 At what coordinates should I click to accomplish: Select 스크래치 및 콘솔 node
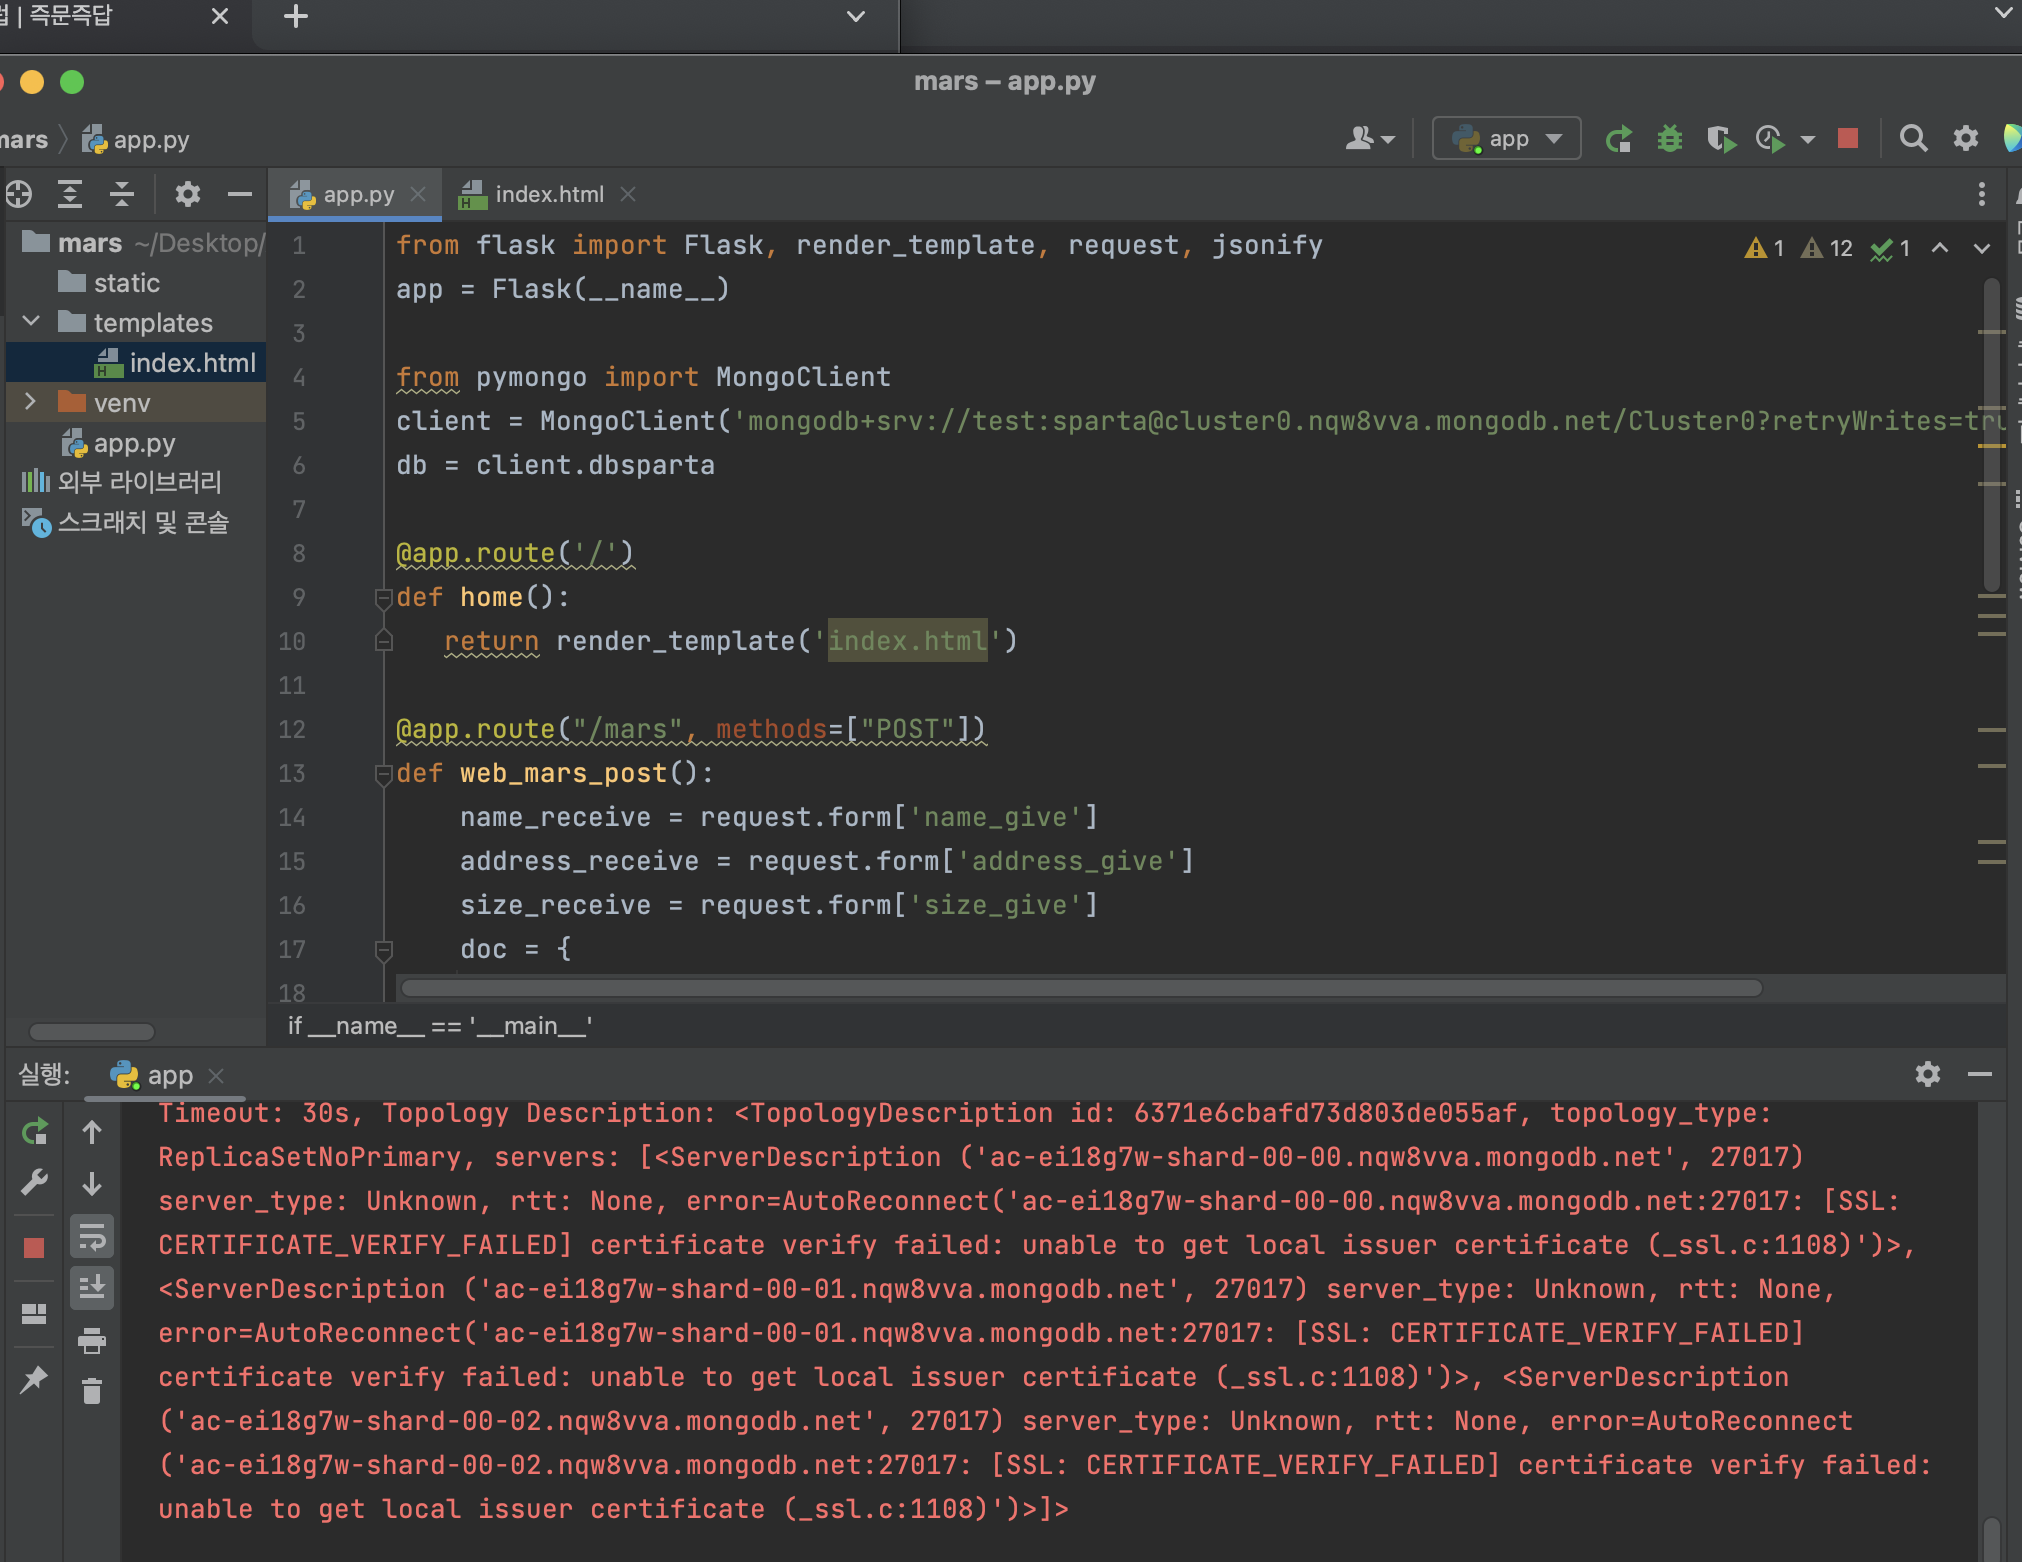click(136, 522)
